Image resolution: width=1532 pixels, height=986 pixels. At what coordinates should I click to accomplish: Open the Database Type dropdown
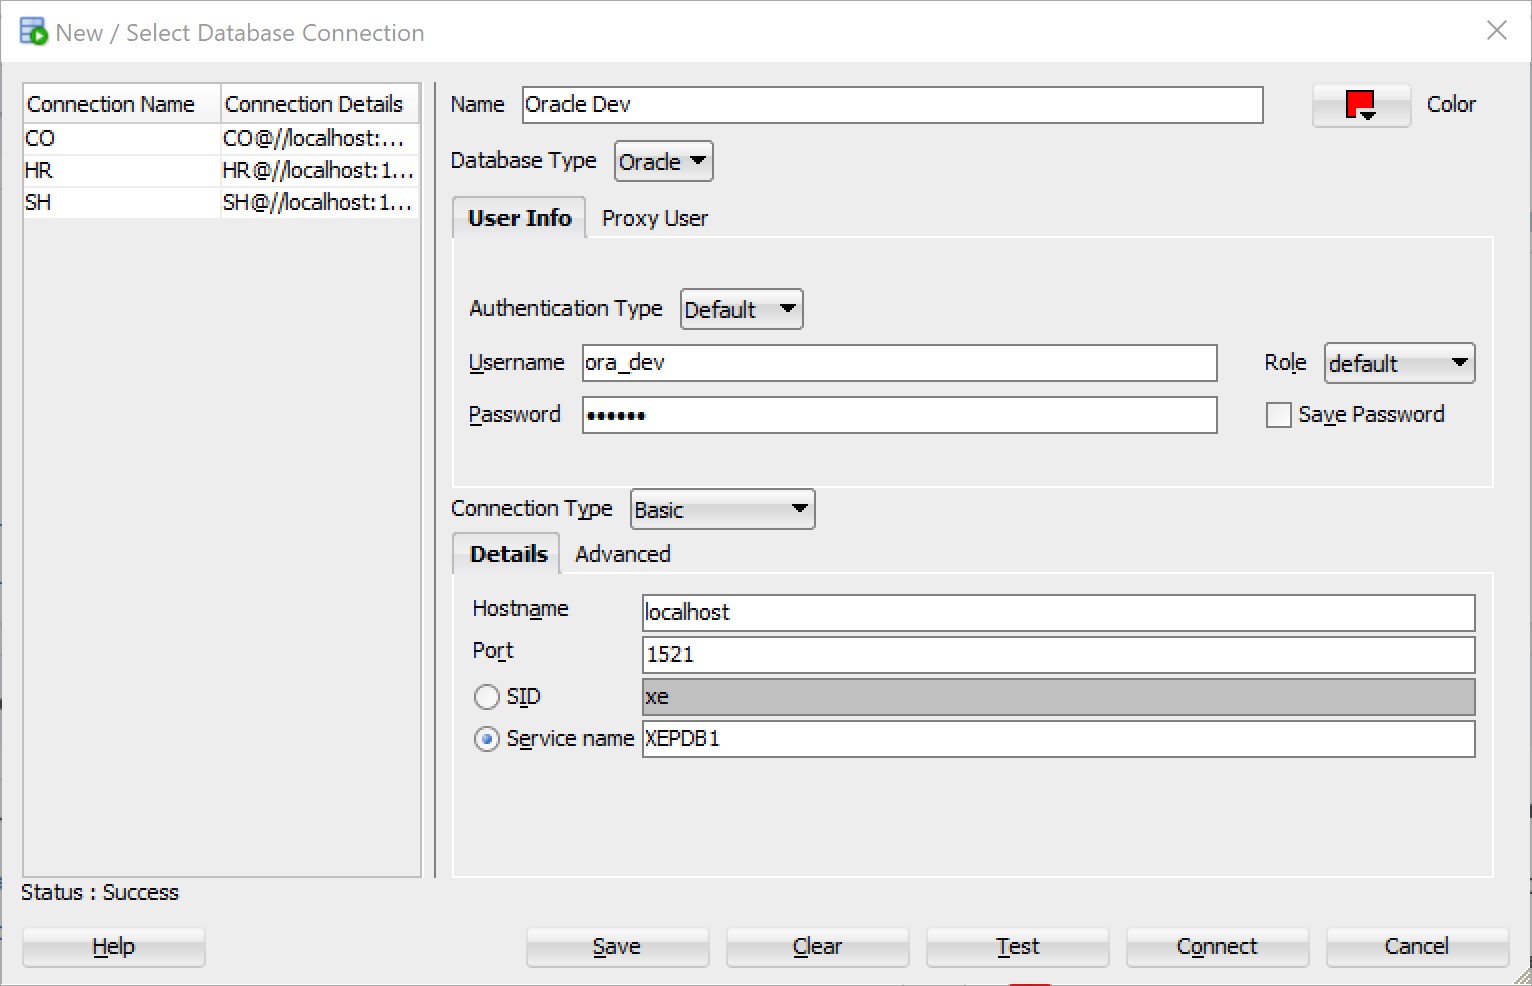click(x=663, y=161)
